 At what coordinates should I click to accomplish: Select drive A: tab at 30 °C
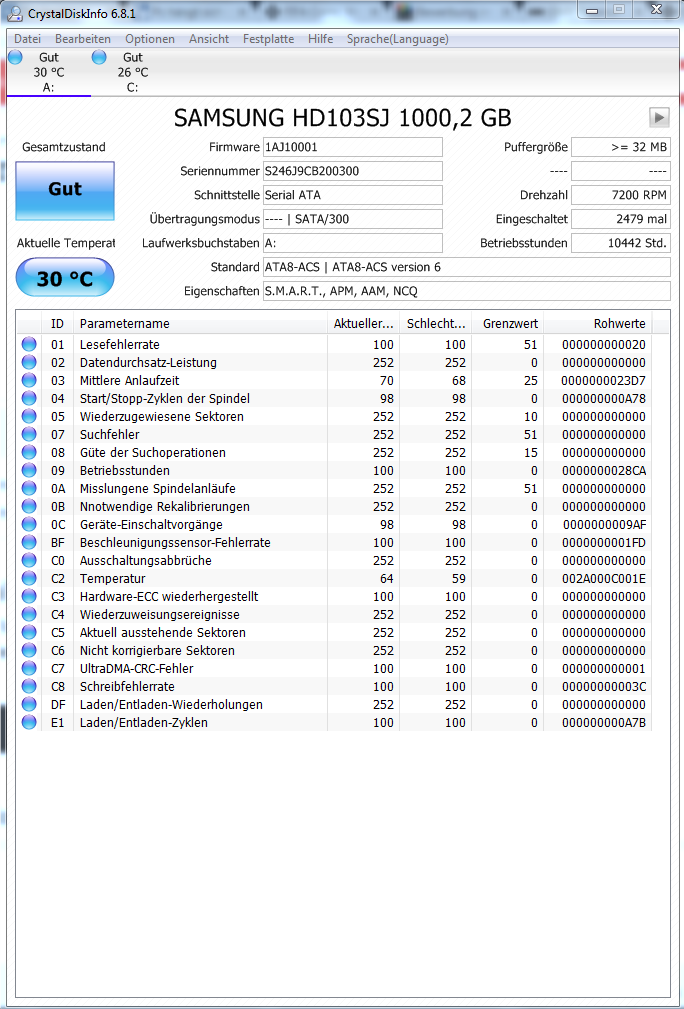click(x=48, y=72)
